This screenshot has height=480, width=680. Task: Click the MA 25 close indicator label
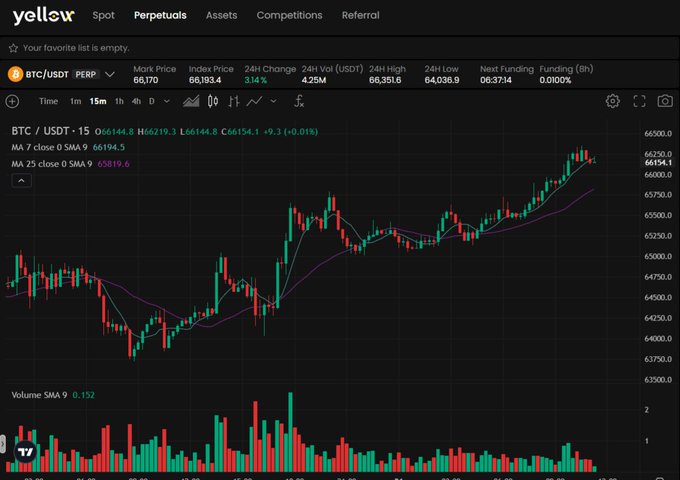pyautogui.click(x=52, y=164)
